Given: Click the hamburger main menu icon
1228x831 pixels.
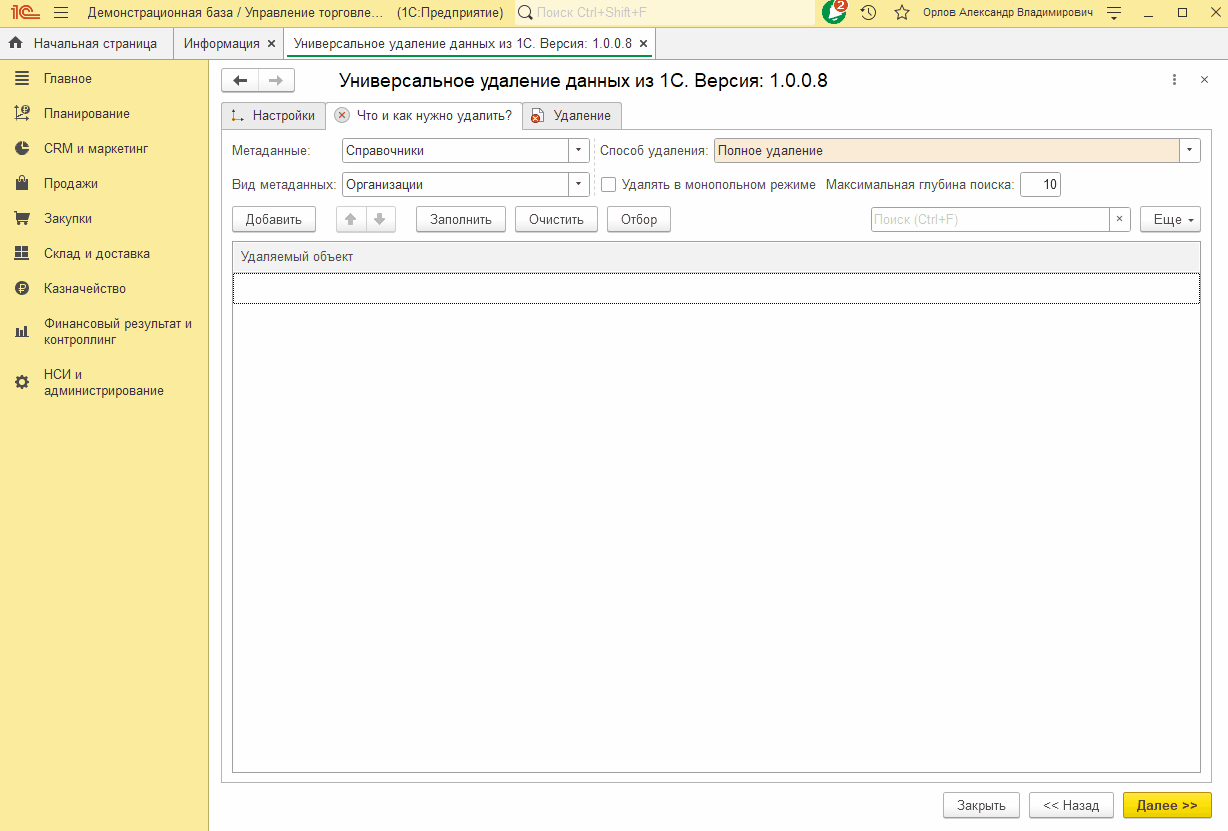Looking at the screenshot, I should 61,13.
